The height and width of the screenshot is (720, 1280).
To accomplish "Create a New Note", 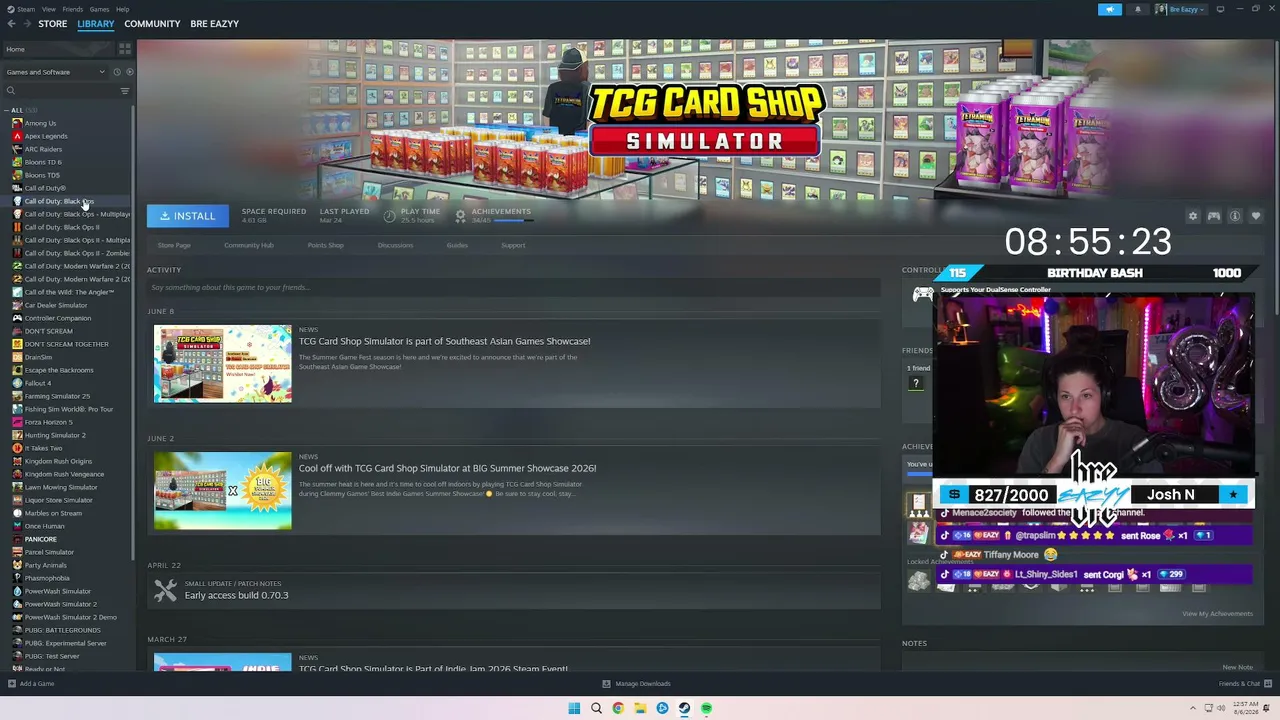I will 1237,667.
